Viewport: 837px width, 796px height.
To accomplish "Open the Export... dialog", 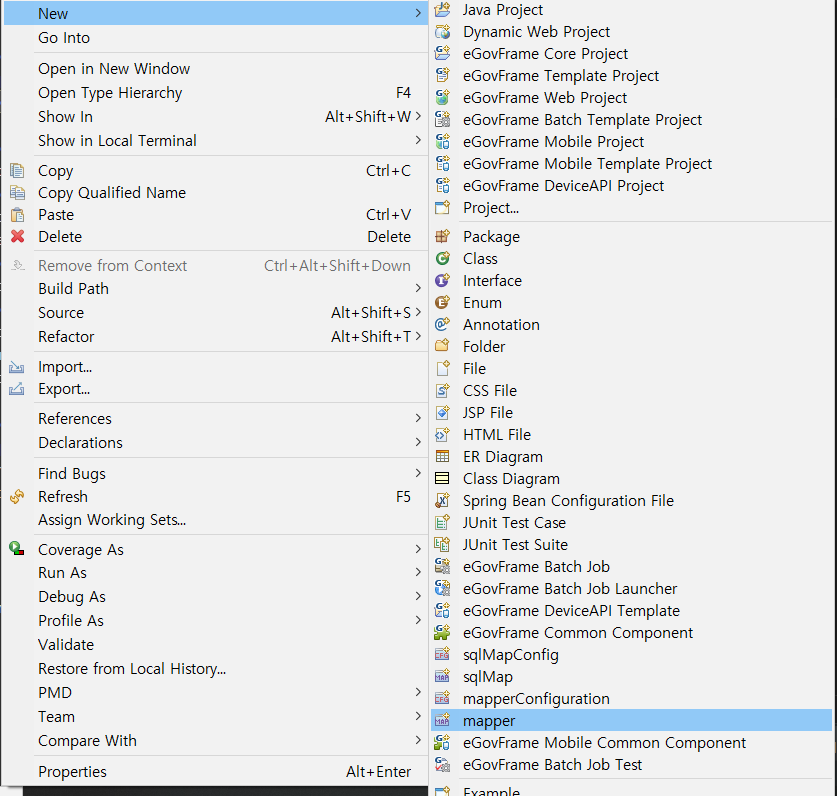I will (x=216, y=389).
